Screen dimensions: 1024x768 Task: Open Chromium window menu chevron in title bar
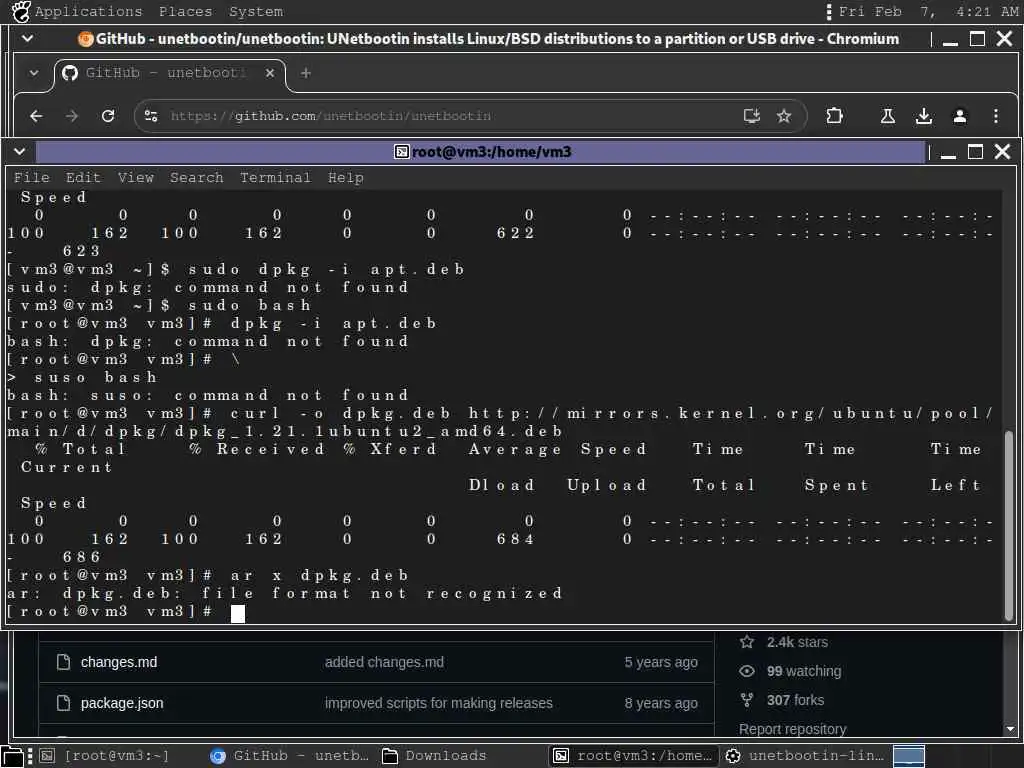click(x=27, y=39)
